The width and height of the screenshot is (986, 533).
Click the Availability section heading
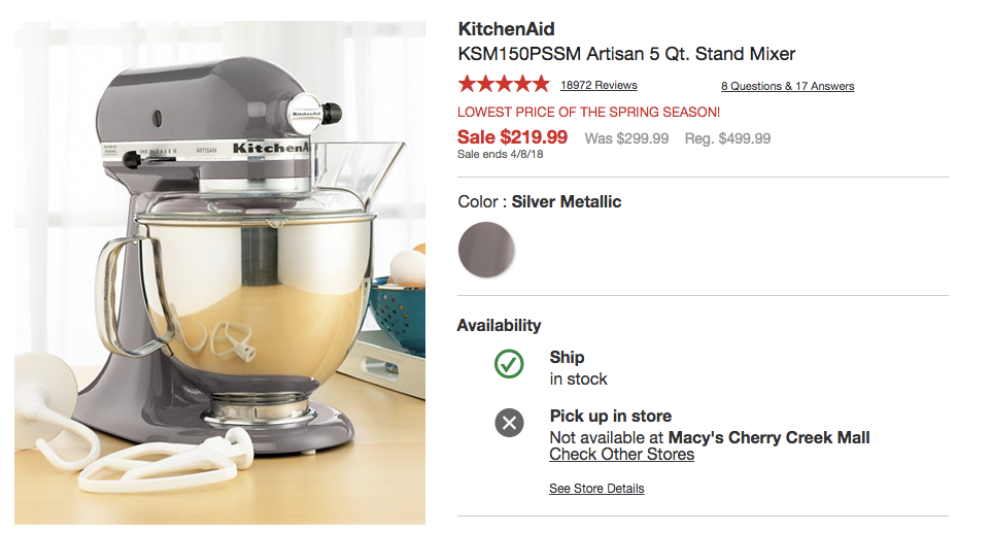pyautogui.click(x=499, y=325)
